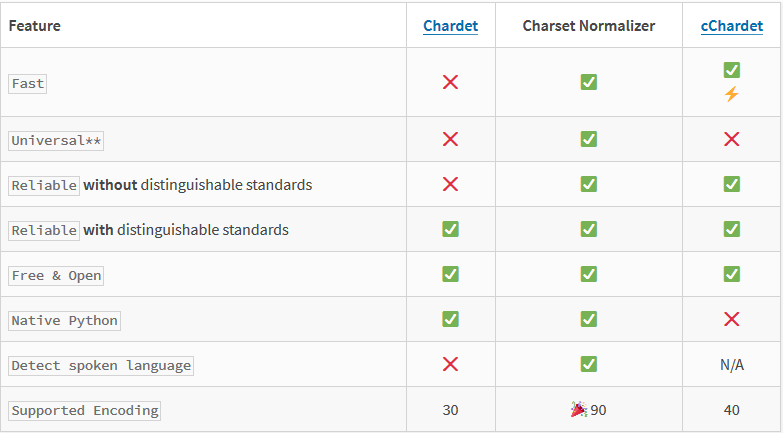Click red X for cChardet Universal
Viewport: 783px width, 433px height.
pos(731,139)
